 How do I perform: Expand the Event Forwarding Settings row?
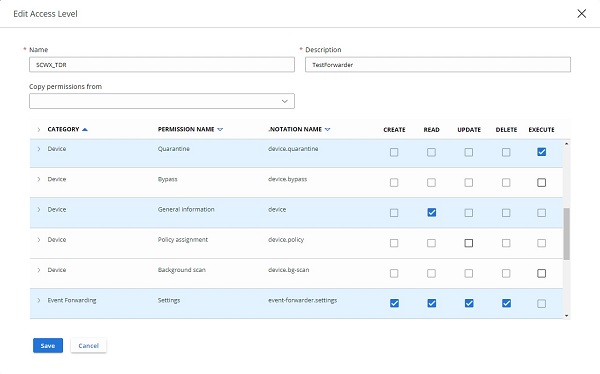pos(39,301)
